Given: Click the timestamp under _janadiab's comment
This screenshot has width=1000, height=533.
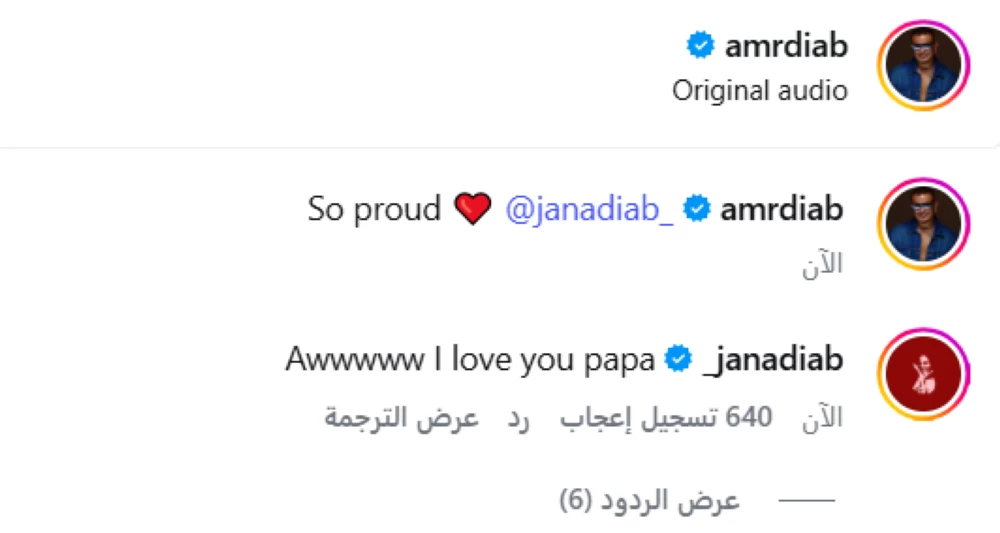Looking at the screenshot, I should click(x=823, y=418).
